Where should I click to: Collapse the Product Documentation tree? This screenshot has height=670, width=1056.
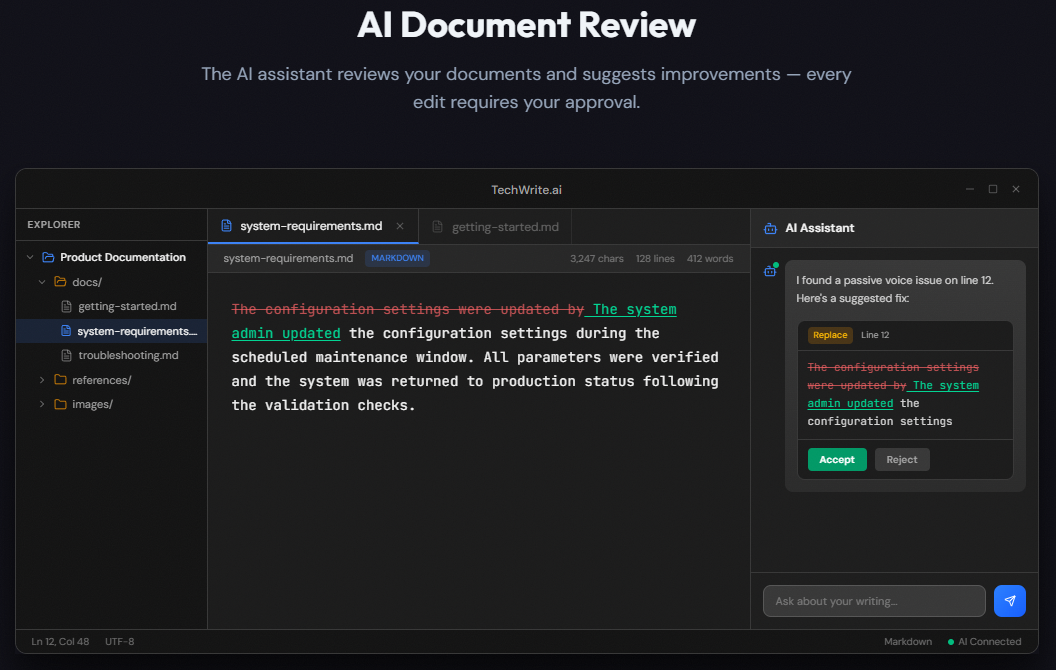[29, 257]
